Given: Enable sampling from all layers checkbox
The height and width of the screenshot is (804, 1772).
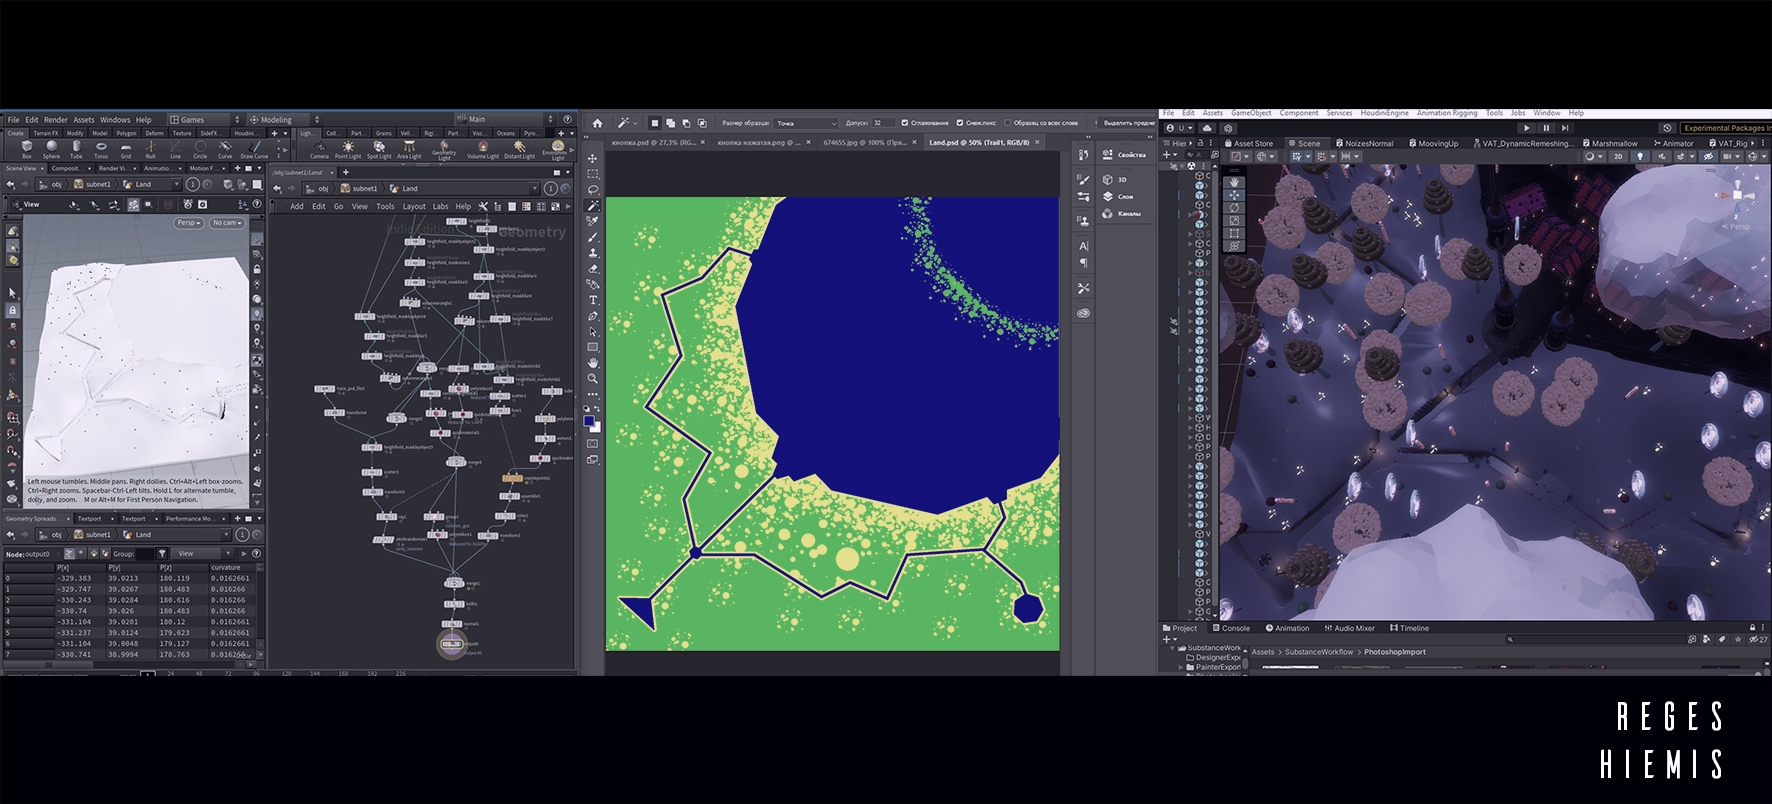Looking at the screenshot, I should [x=1007, y=123].
